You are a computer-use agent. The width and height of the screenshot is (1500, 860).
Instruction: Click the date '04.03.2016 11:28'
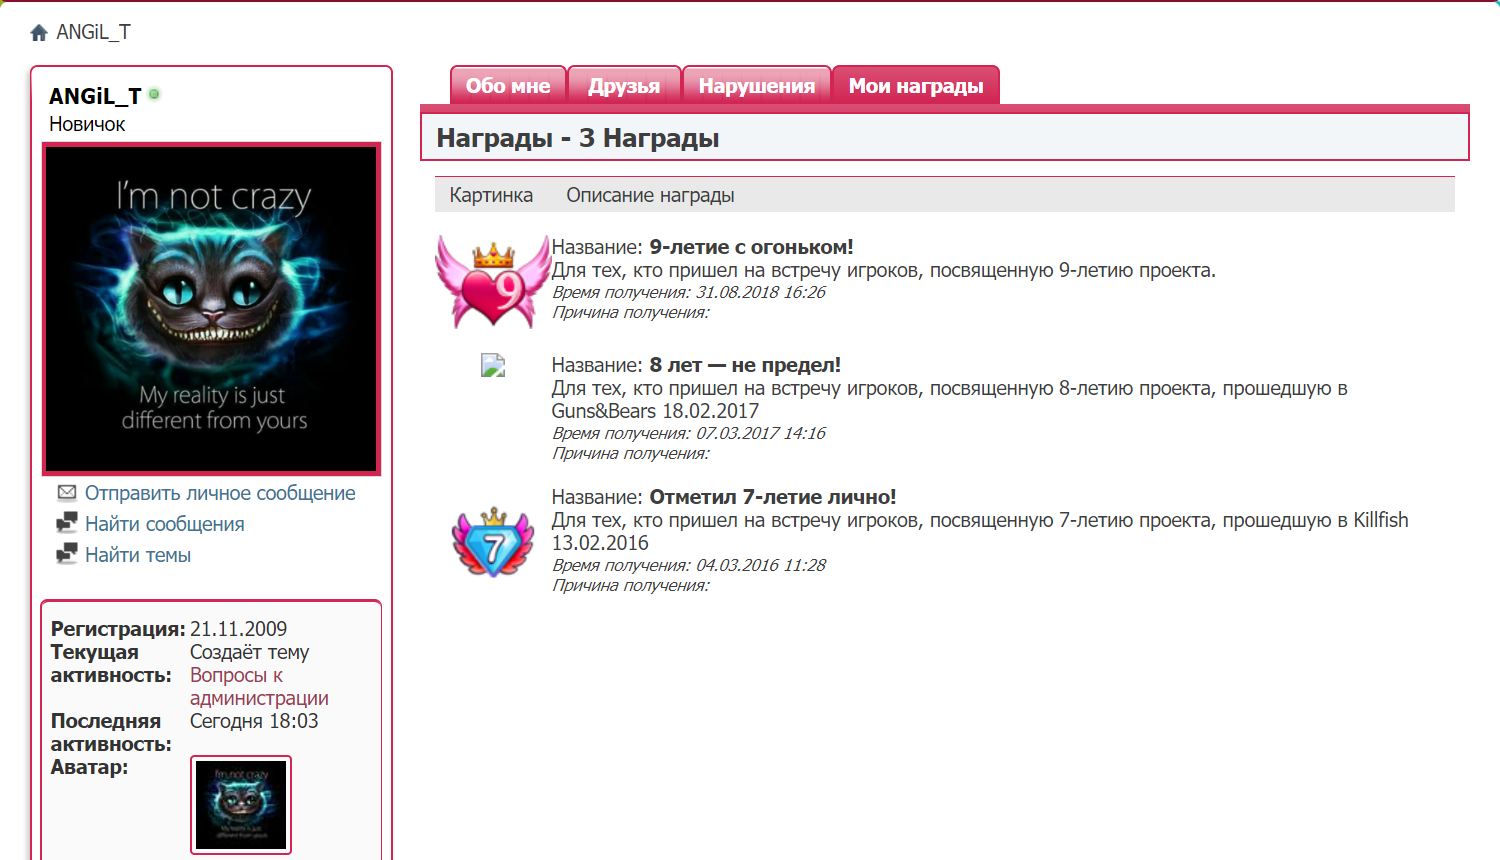(x=761, y=565)
